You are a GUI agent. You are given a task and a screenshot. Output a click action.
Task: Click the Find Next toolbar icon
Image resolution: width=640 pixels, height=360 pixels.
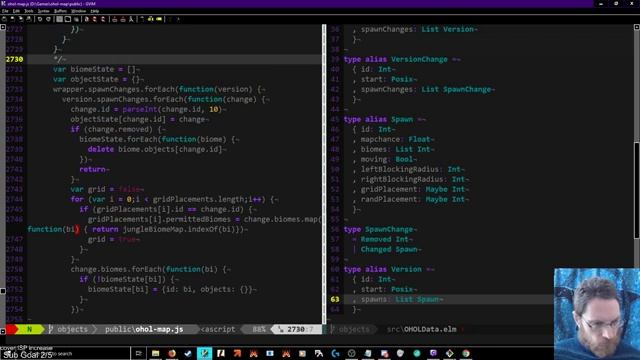(x=95, y=19)
